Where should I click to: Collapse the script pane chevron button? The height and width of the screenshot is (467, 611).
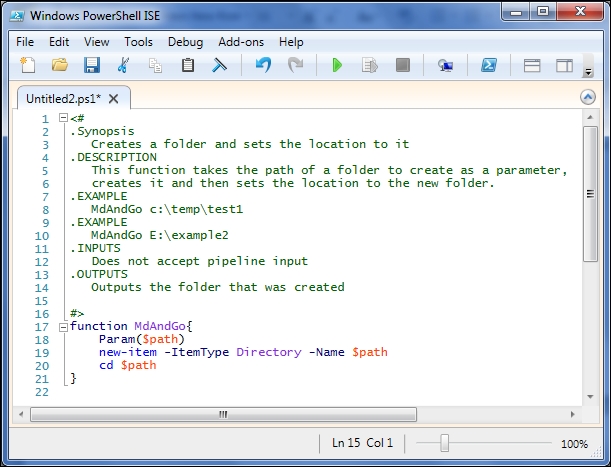coord(588,97)
